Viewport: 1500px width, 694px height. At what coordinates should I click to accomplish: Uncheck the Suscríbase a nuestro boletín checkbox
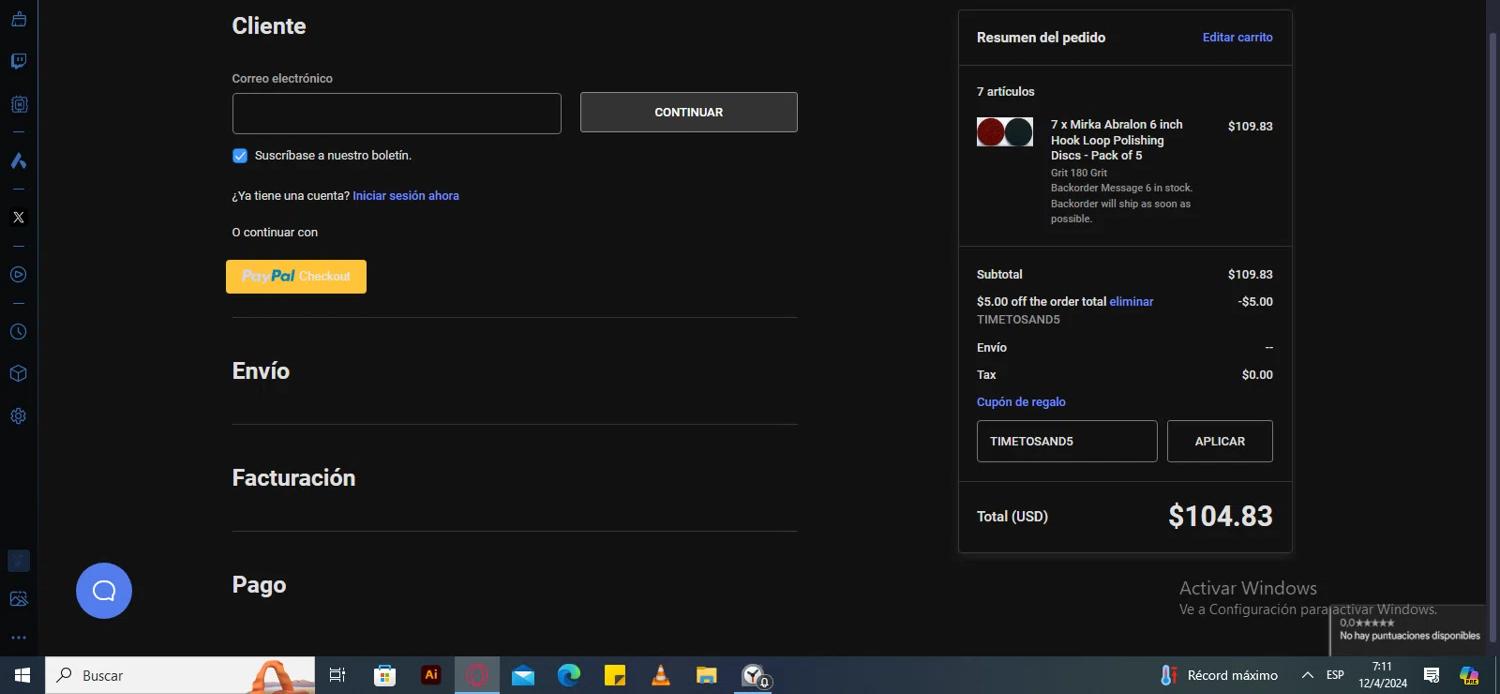[x=240, y=156]
